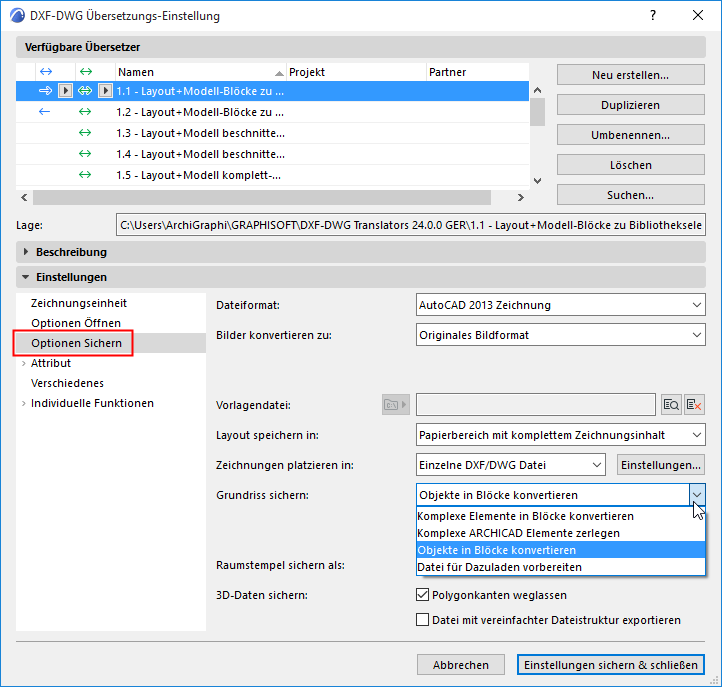Open Verschiedenes settings page
Screen dimensions: 722x687
pos(67,383)
